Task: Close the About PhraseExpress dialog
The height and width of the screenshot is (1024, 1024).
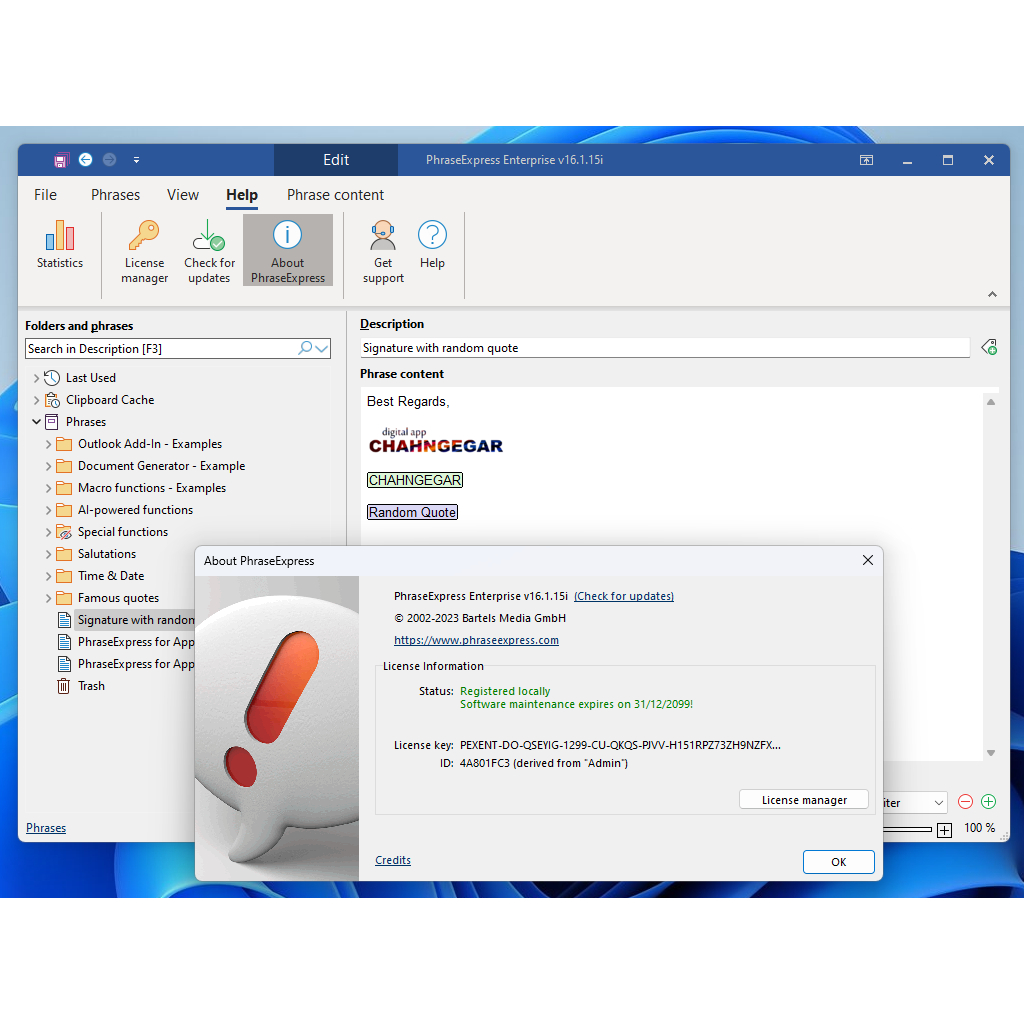Action: (867, 560)
